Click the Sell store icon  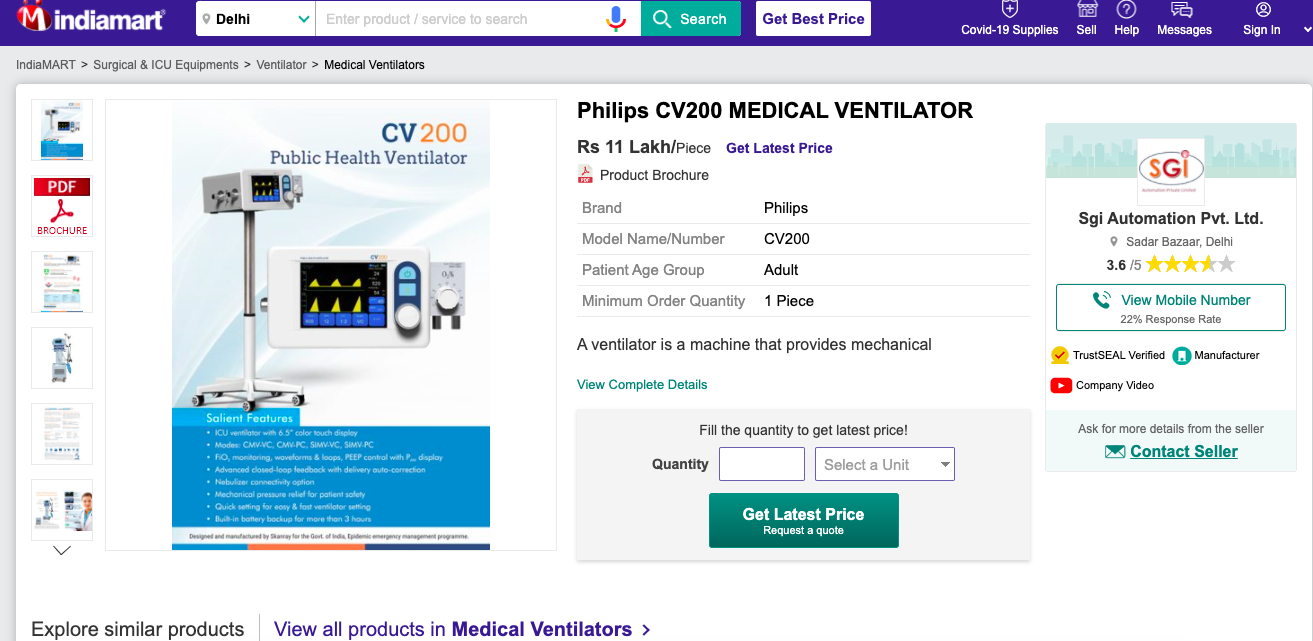pyautogui.click(x=1087, y=10)
